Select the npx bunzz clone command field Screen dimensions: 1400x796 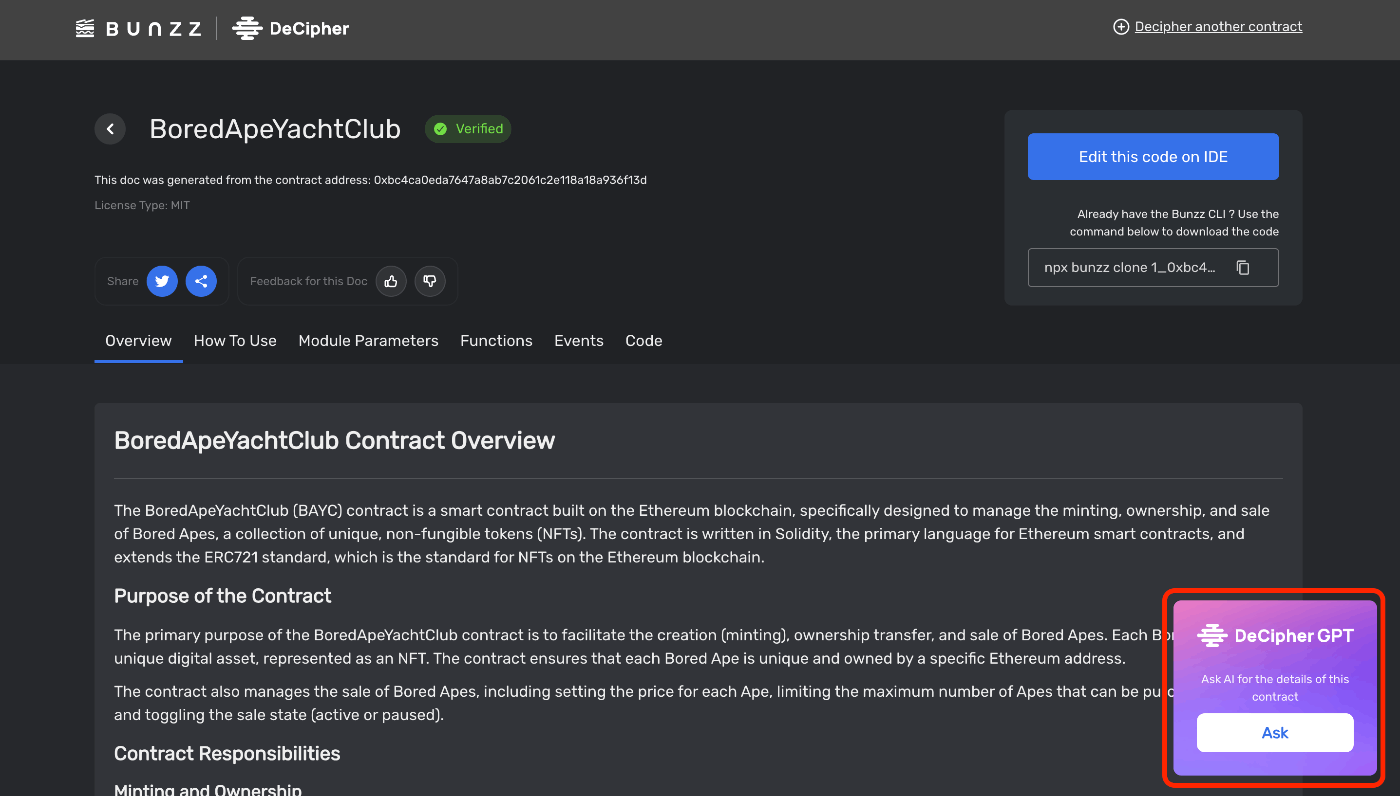pos(1153,268)
